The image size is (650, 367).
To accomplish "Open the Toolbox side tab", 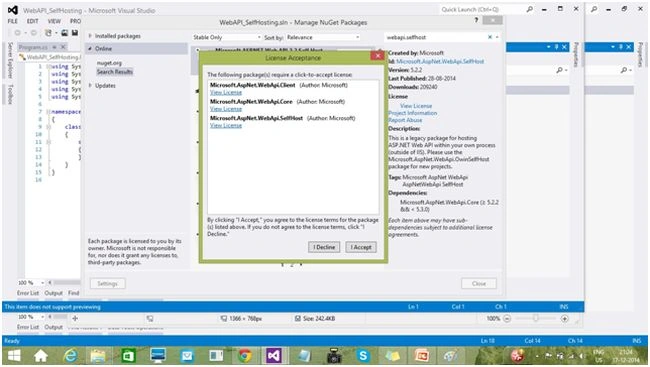I will click(10, 94).
